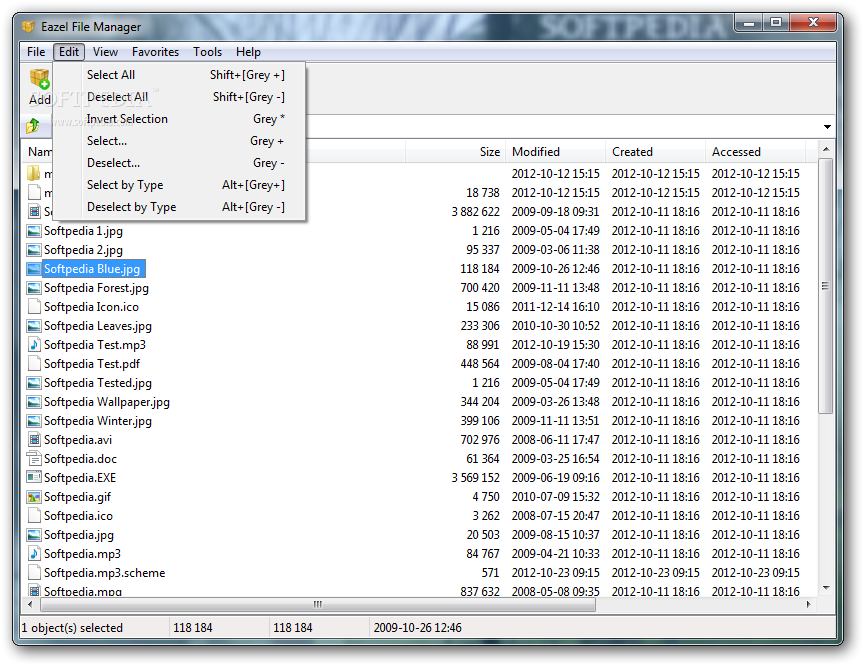Click modified date 2011-12-14 16:10
The width and height of the screenshot is (864, 666).
(x=555, y=307)
